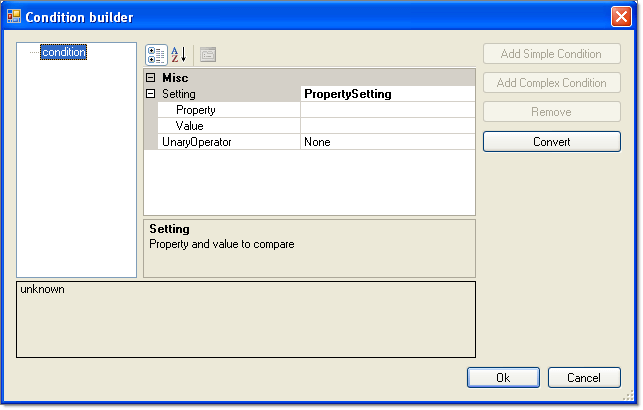Click the PropertySetting value cell
Image resolution: width=643 pixels, height=410 pixels.
388,94
